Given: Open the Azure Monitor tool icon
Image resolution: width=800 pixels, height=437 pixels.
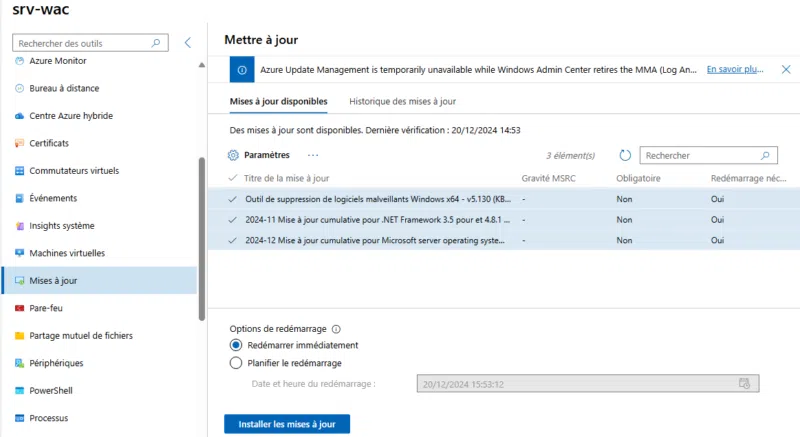Looking at the screenshot, I should (x=19, y=61).
